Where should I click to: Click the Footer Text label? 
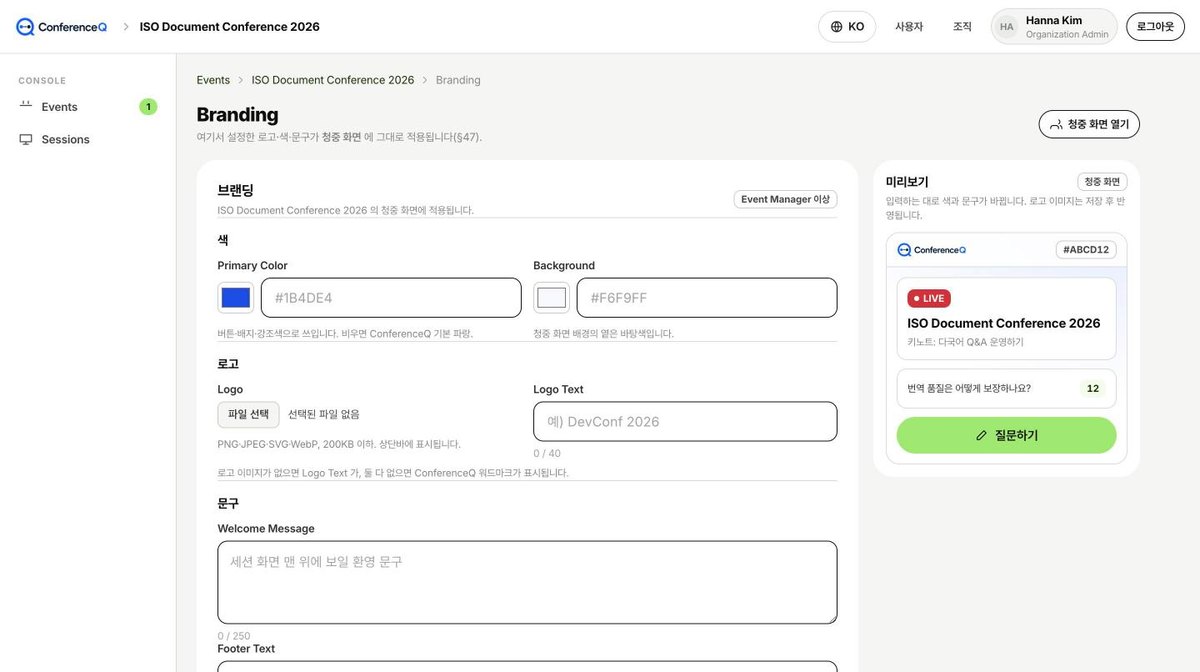(x=246, y=649)
